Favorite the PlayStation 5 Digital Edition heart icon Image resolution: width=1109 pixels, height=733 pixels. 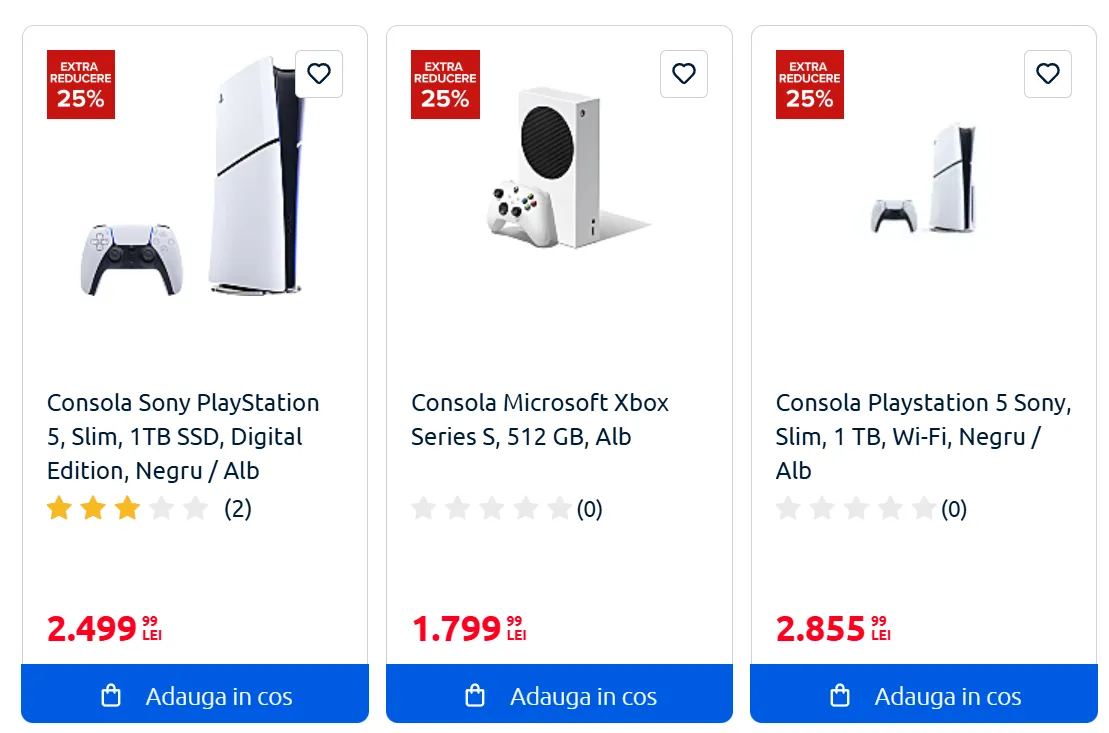[319, 74]
